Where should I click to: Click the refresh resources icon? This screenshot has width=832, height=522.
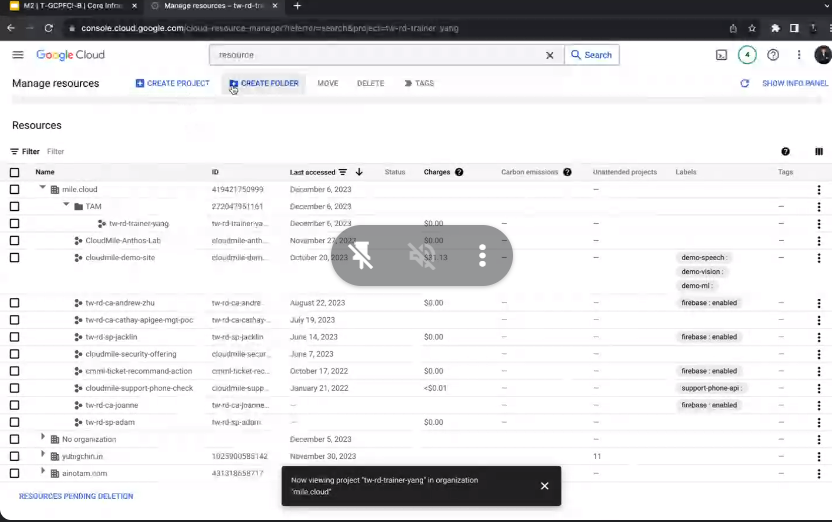(x=744, y=83)
